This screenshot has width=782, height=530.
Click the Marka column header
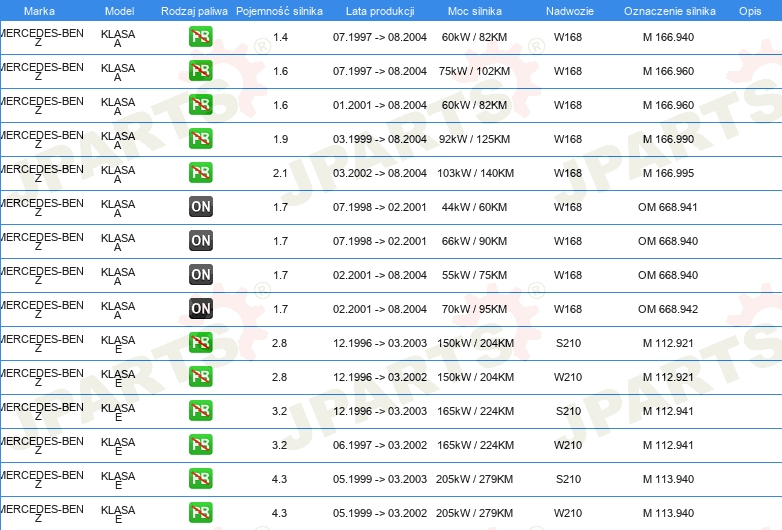pyautogui.click(x=39, y=11)
